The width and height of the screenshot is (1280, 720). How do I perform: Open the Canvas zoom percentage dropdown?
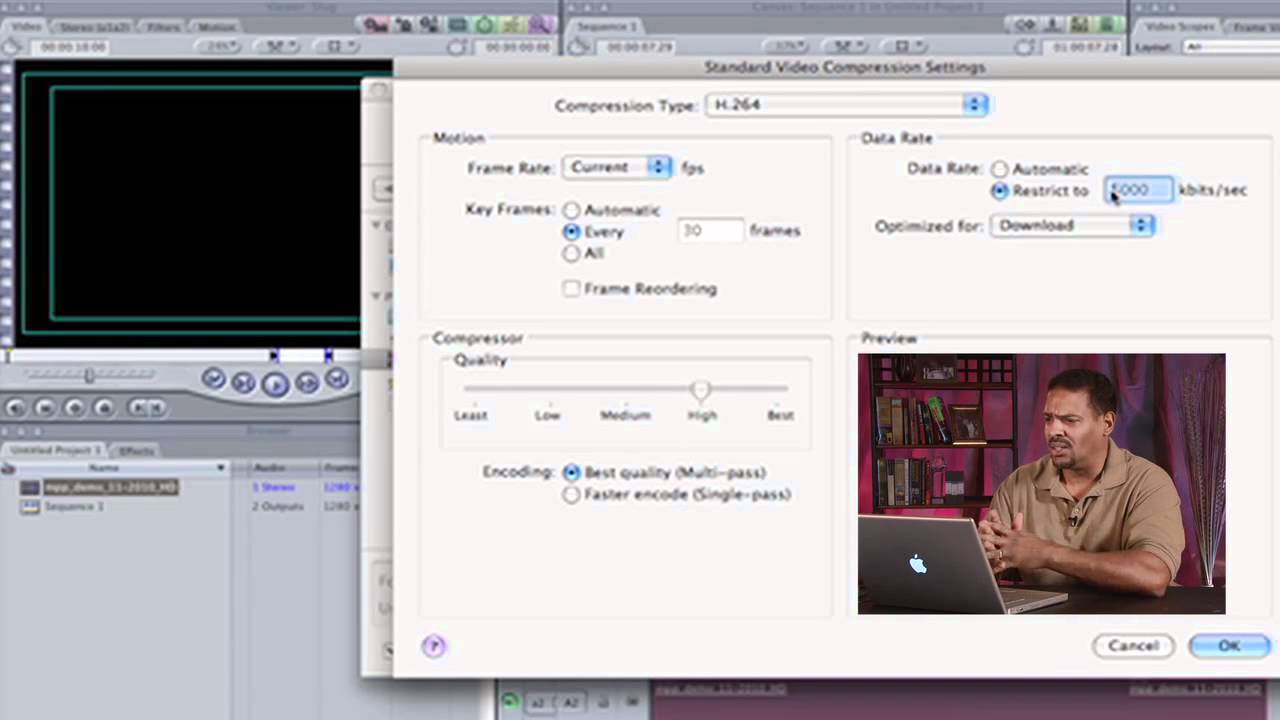(x=785, y=47)
